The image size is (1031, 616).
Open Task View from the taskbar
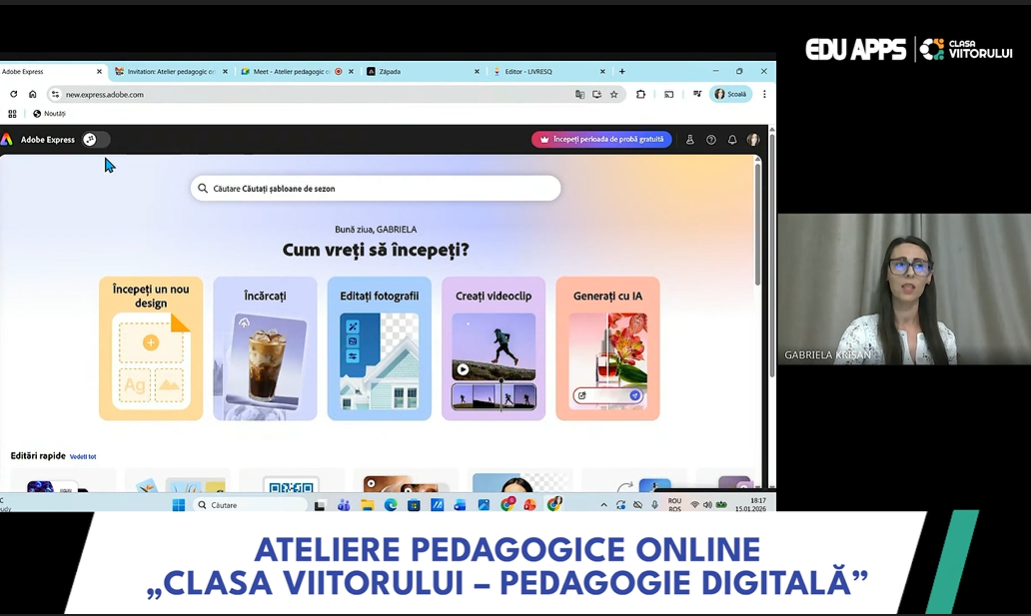click(320, 505)
